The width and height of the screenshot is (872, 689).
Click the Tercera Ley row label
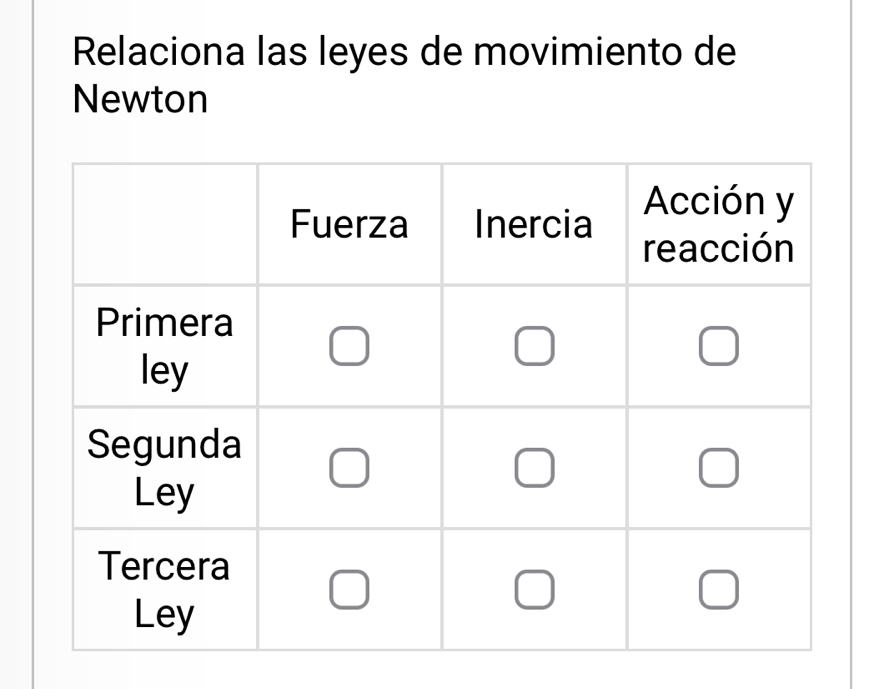165,590
